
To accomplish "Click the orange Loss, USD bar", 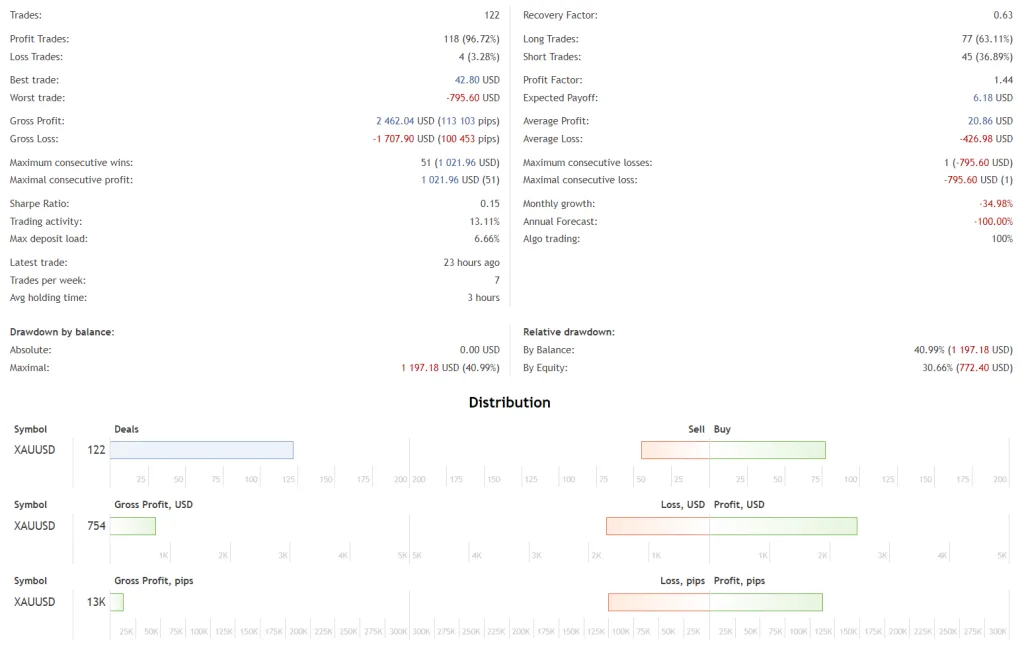I will pos(657,526).
